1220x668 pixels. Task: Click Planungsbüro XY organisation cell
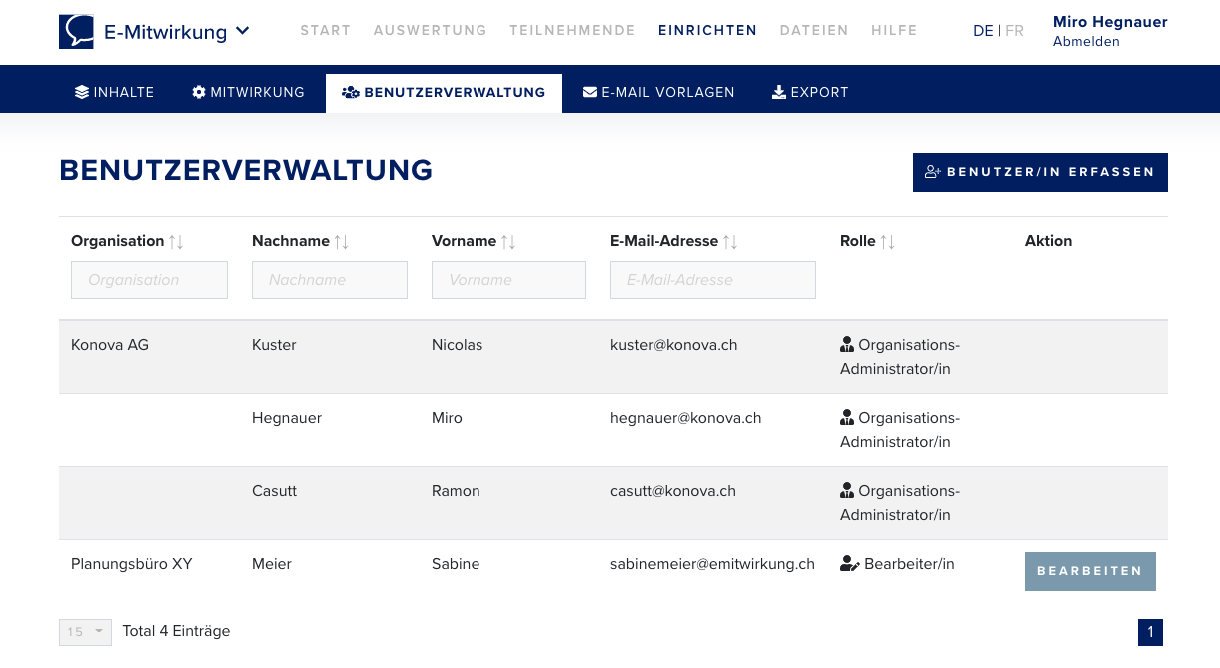[x=132, y=564]
